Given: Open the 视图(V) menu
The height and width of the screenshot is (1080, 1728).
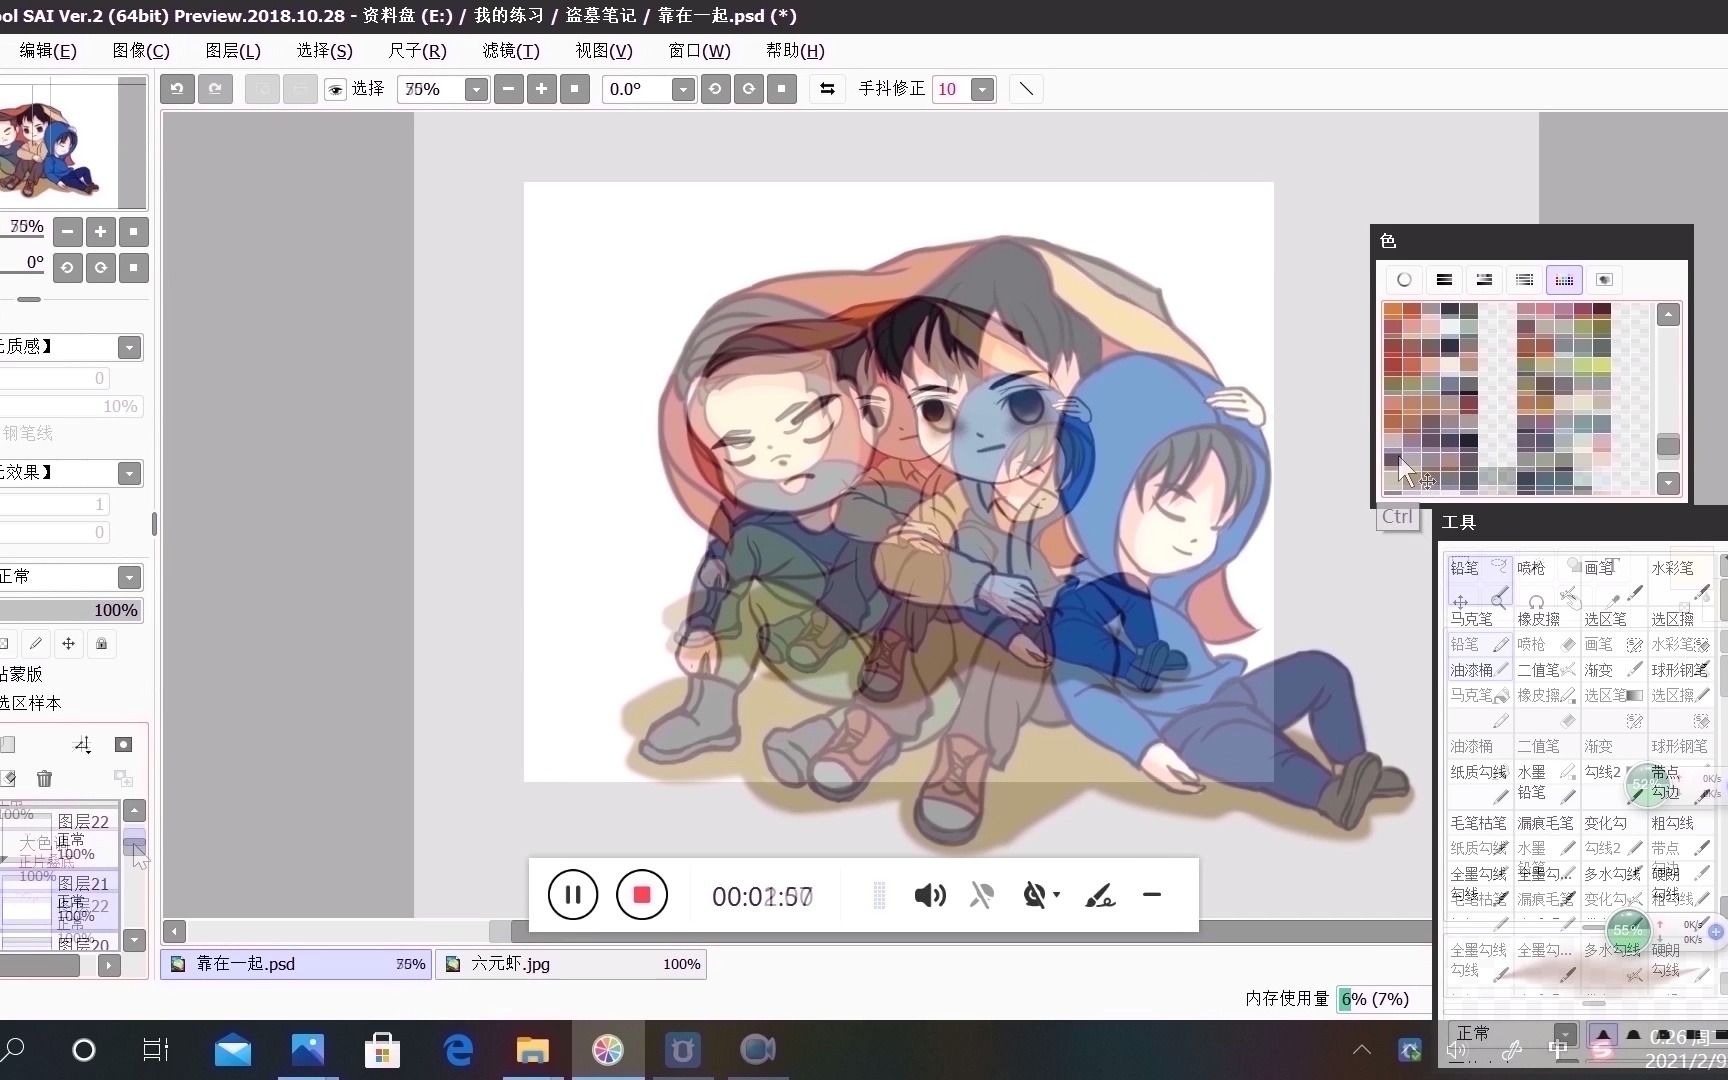Looking at the screenshot, I should [x=604, y=51].
